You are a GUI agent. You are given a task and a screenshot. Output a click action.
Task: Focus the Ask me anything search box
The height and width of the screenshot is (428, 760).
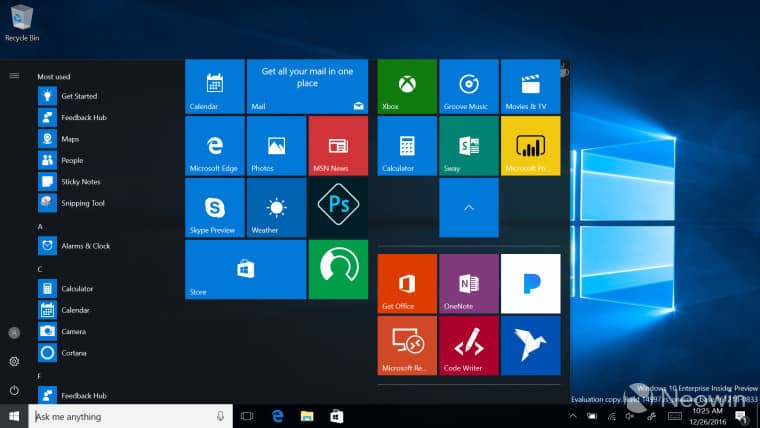(x=130, y=416)
